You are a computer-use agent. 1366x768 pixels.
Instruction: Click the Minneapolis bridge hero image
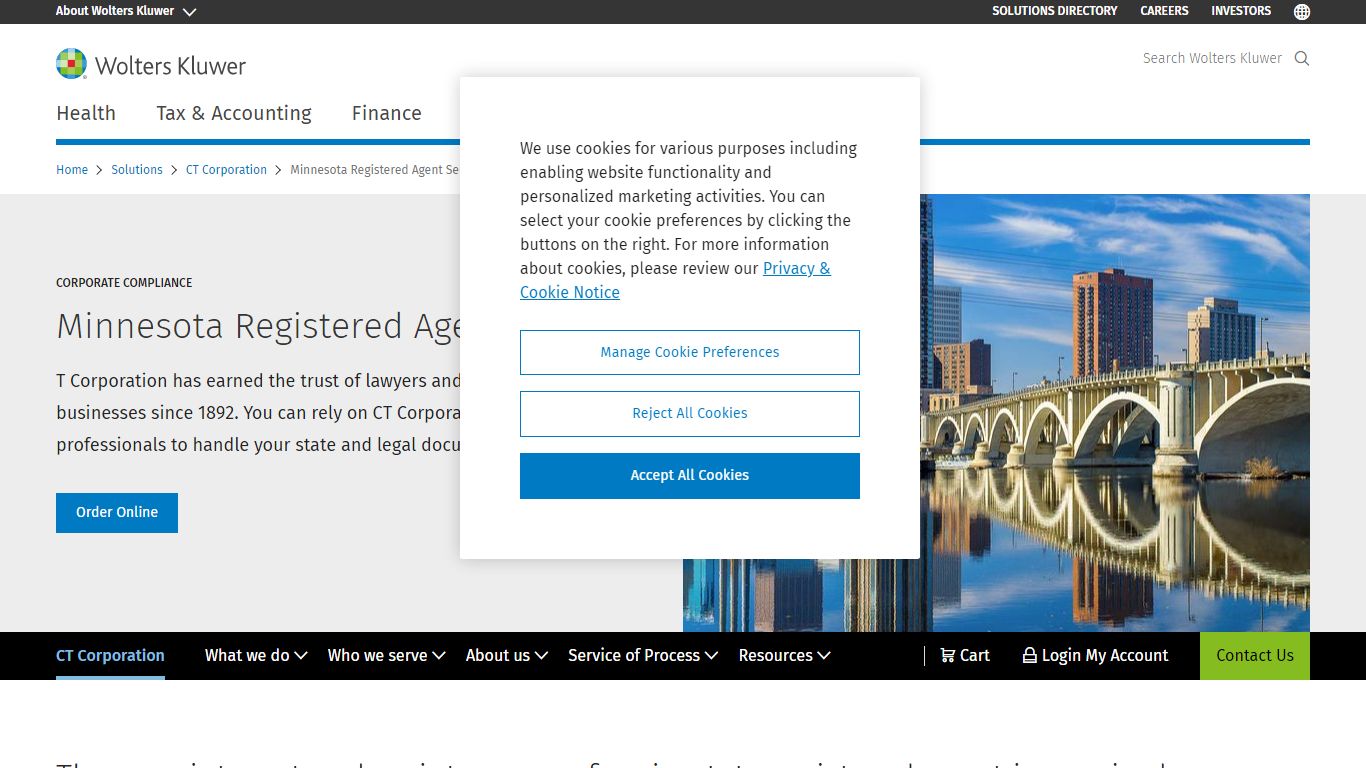(x=1115, y=413)
